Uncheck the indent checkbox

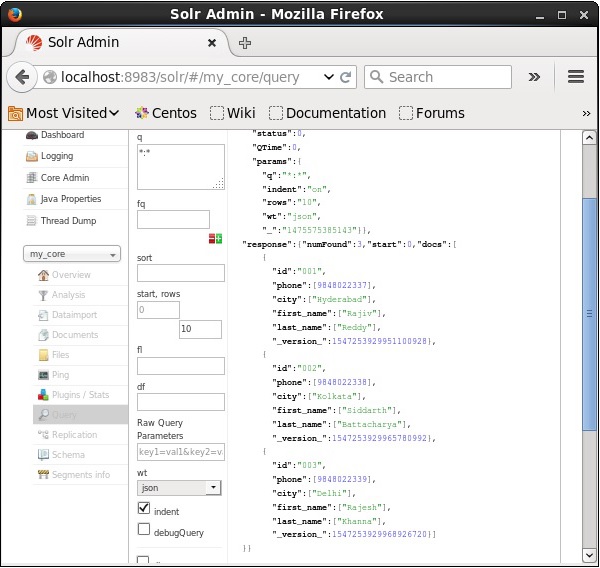(x=144, y=509)
